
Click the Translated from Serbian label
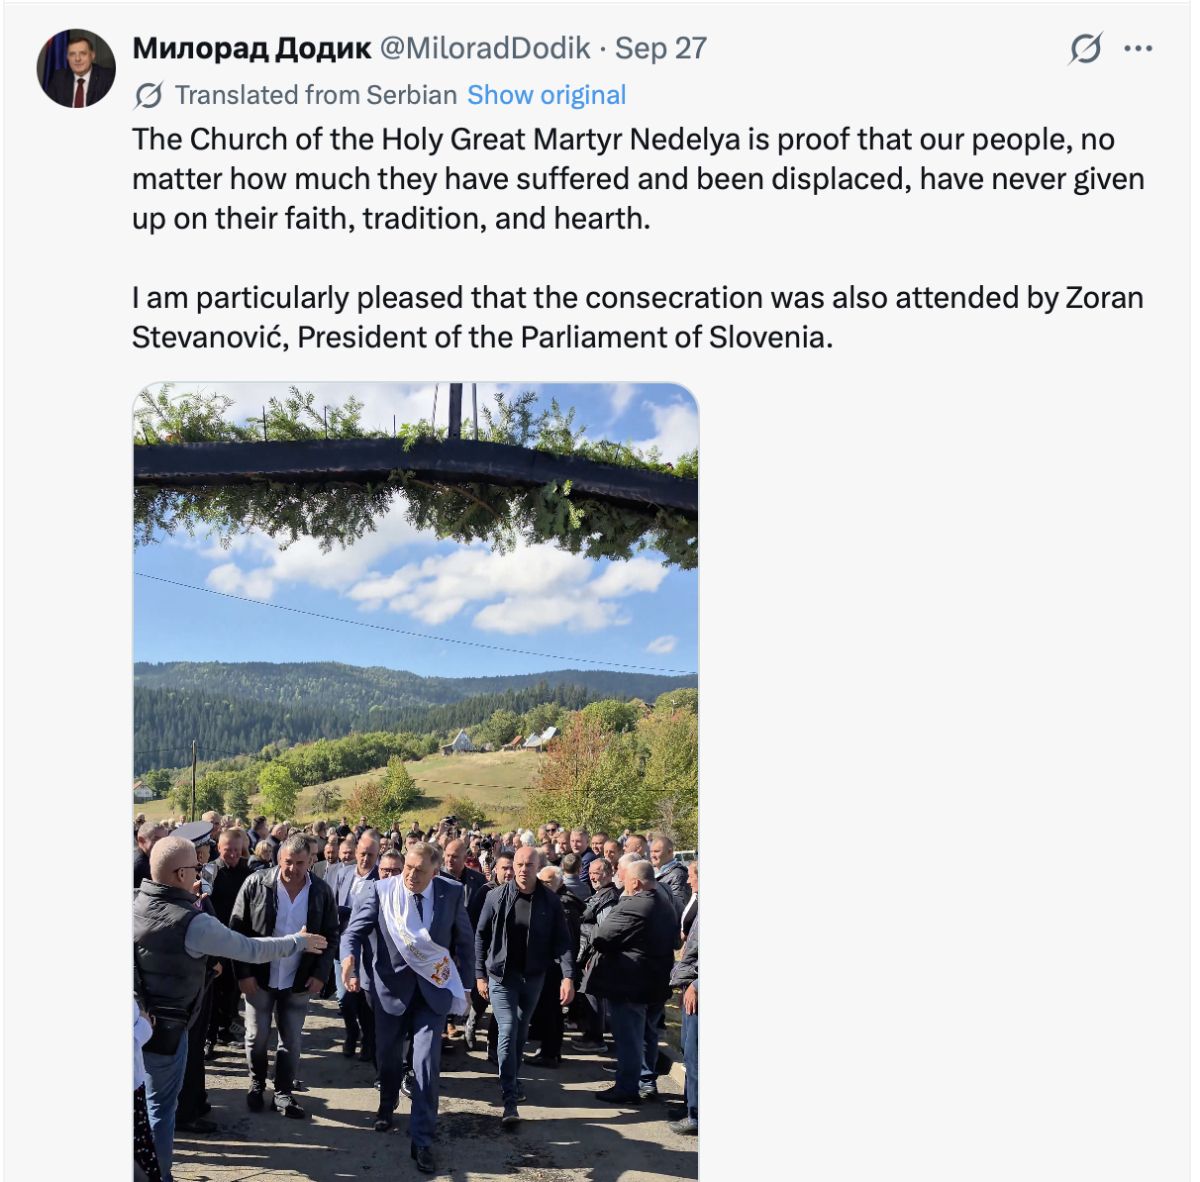[x=316, y=95]
